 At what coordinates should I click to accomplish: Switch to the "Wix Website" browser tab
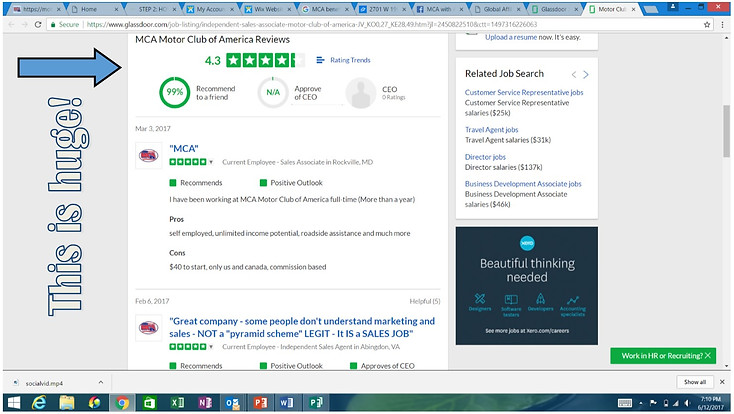(x=269, y=9)
